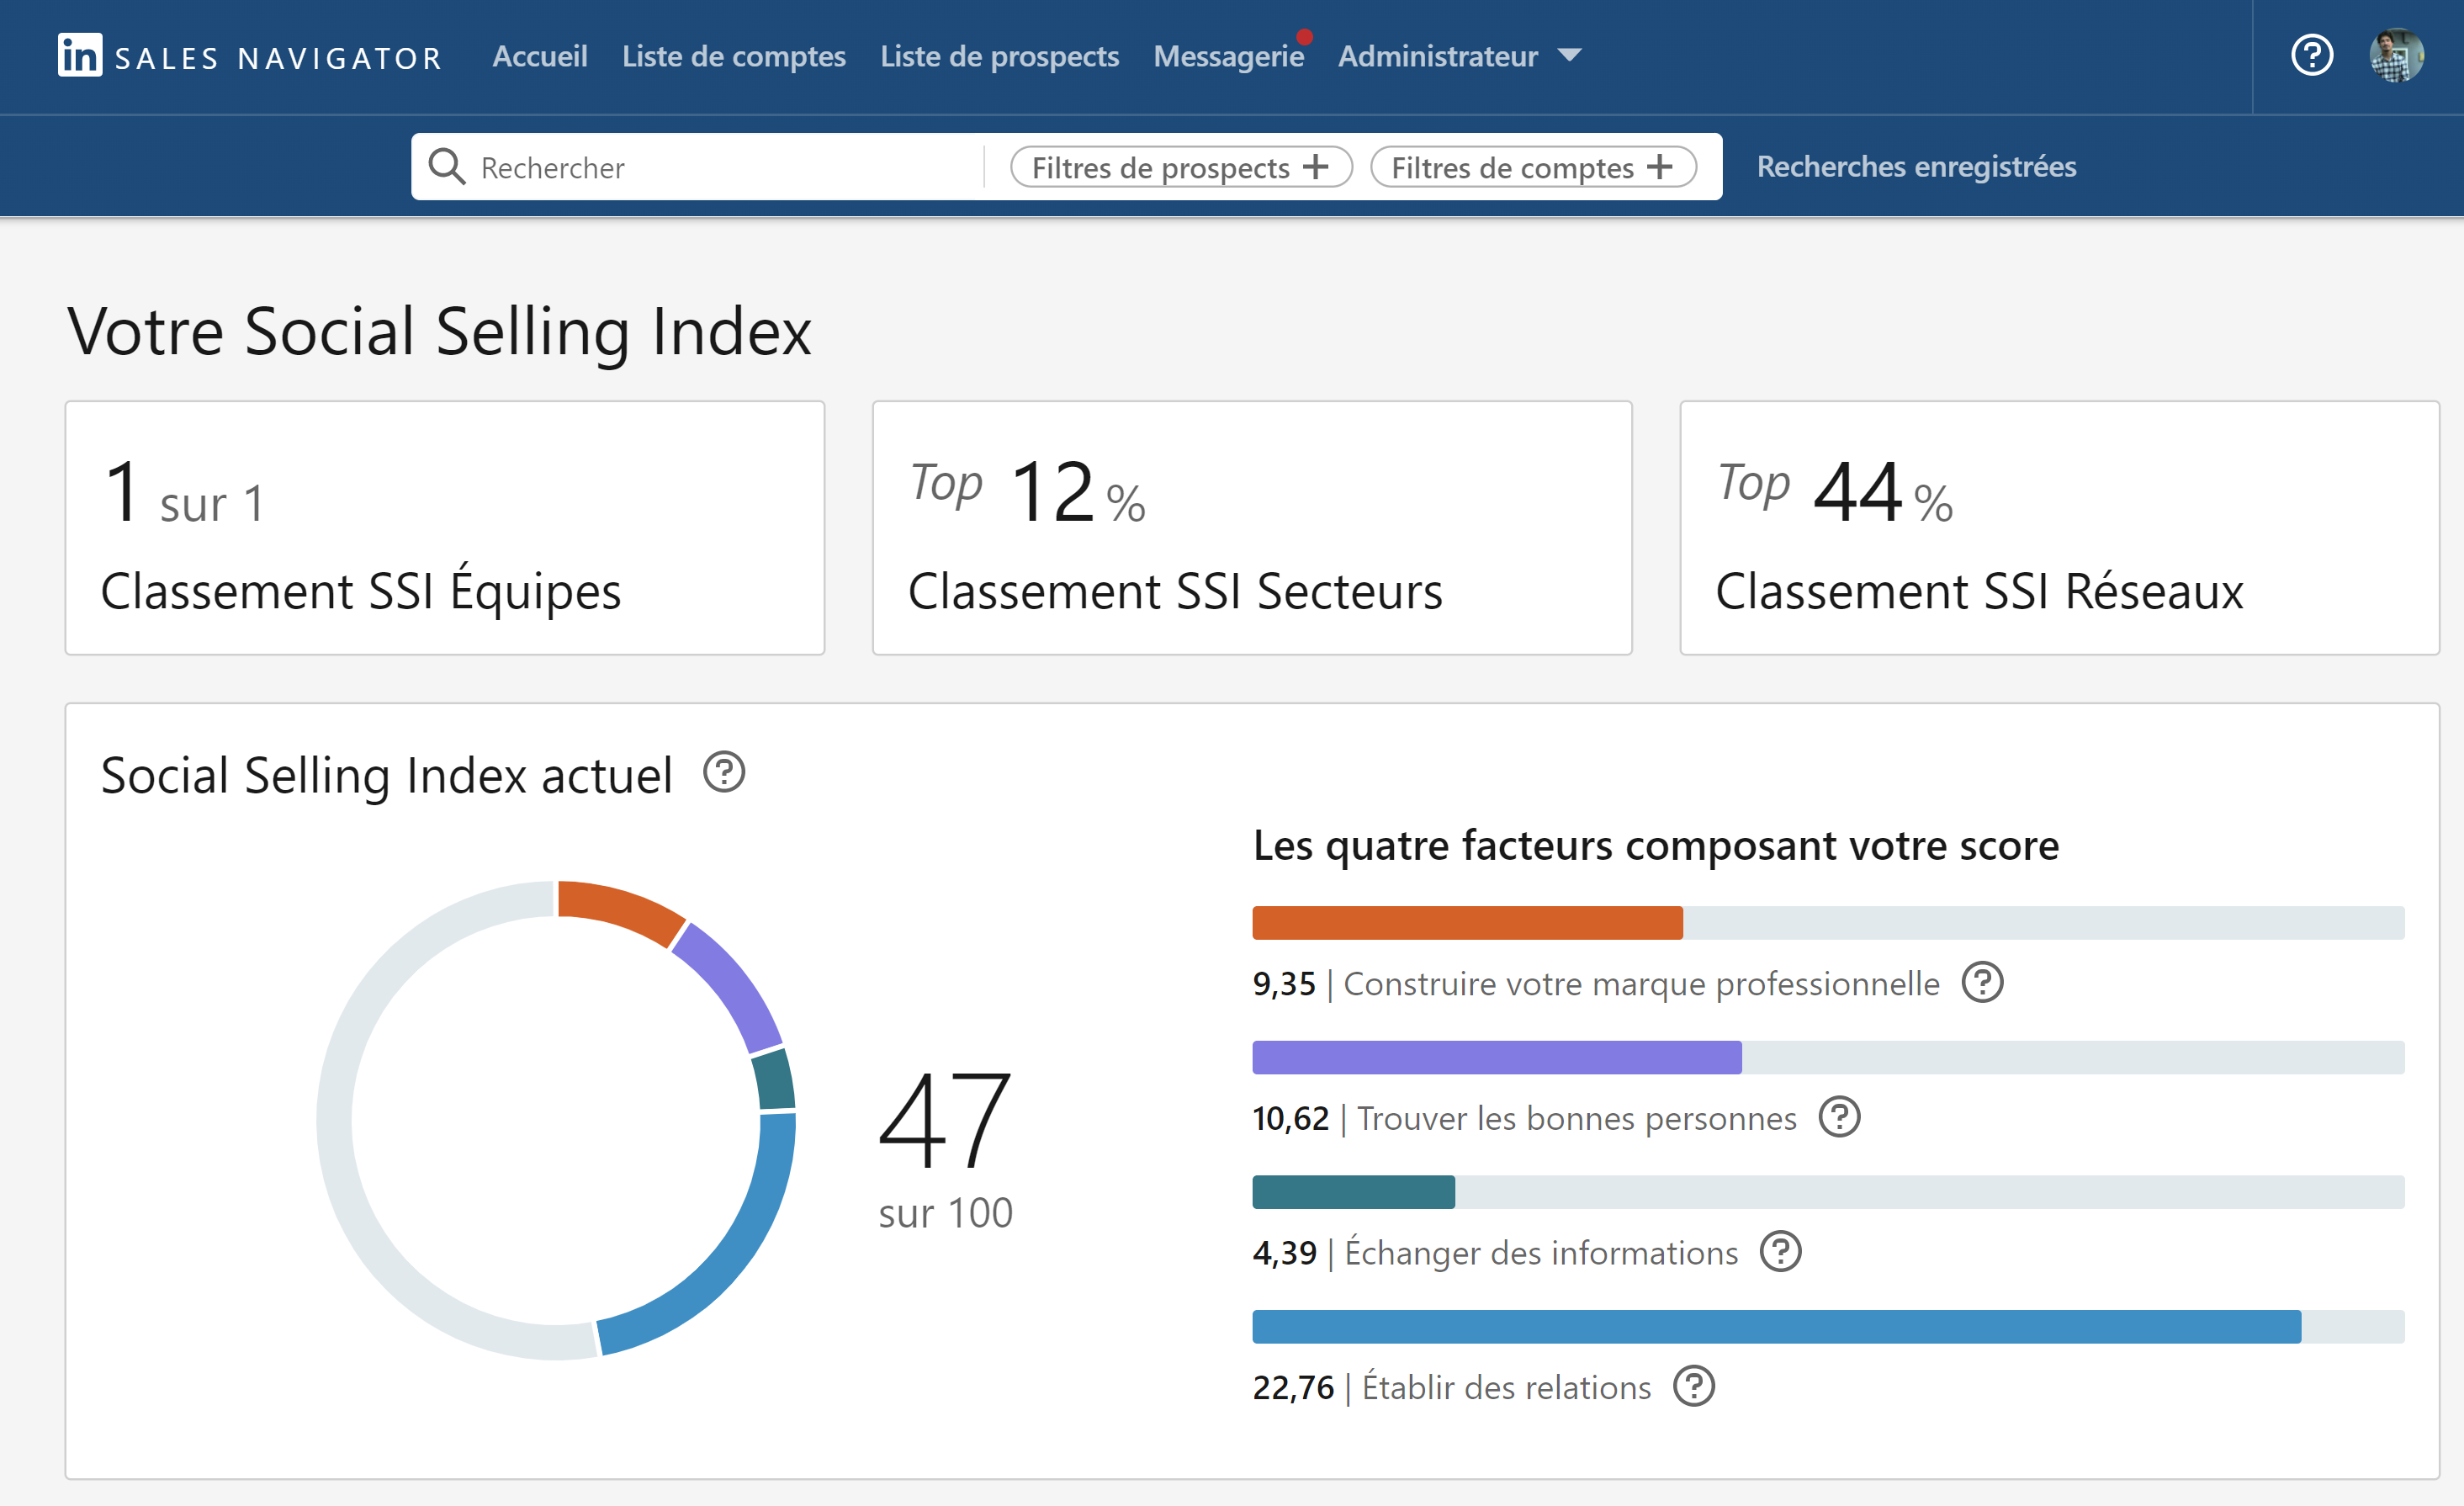Image resolution: width=2464 pixels, height=1506 pixels.
Task: Open the help icon in top bar
Action: [2311, 56]
